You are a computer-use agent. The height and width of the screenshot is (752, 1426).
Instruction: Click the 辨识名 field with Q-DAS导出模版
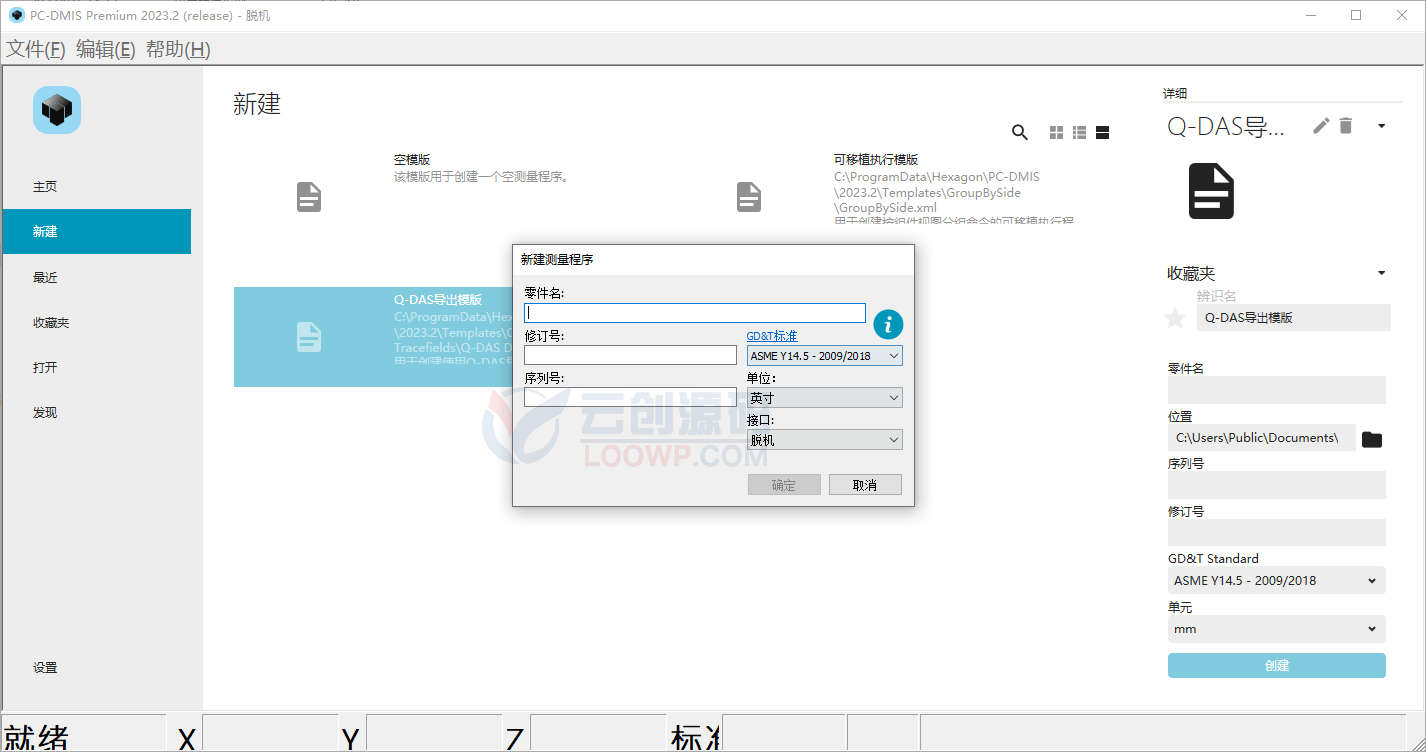tap(1294, 317)
